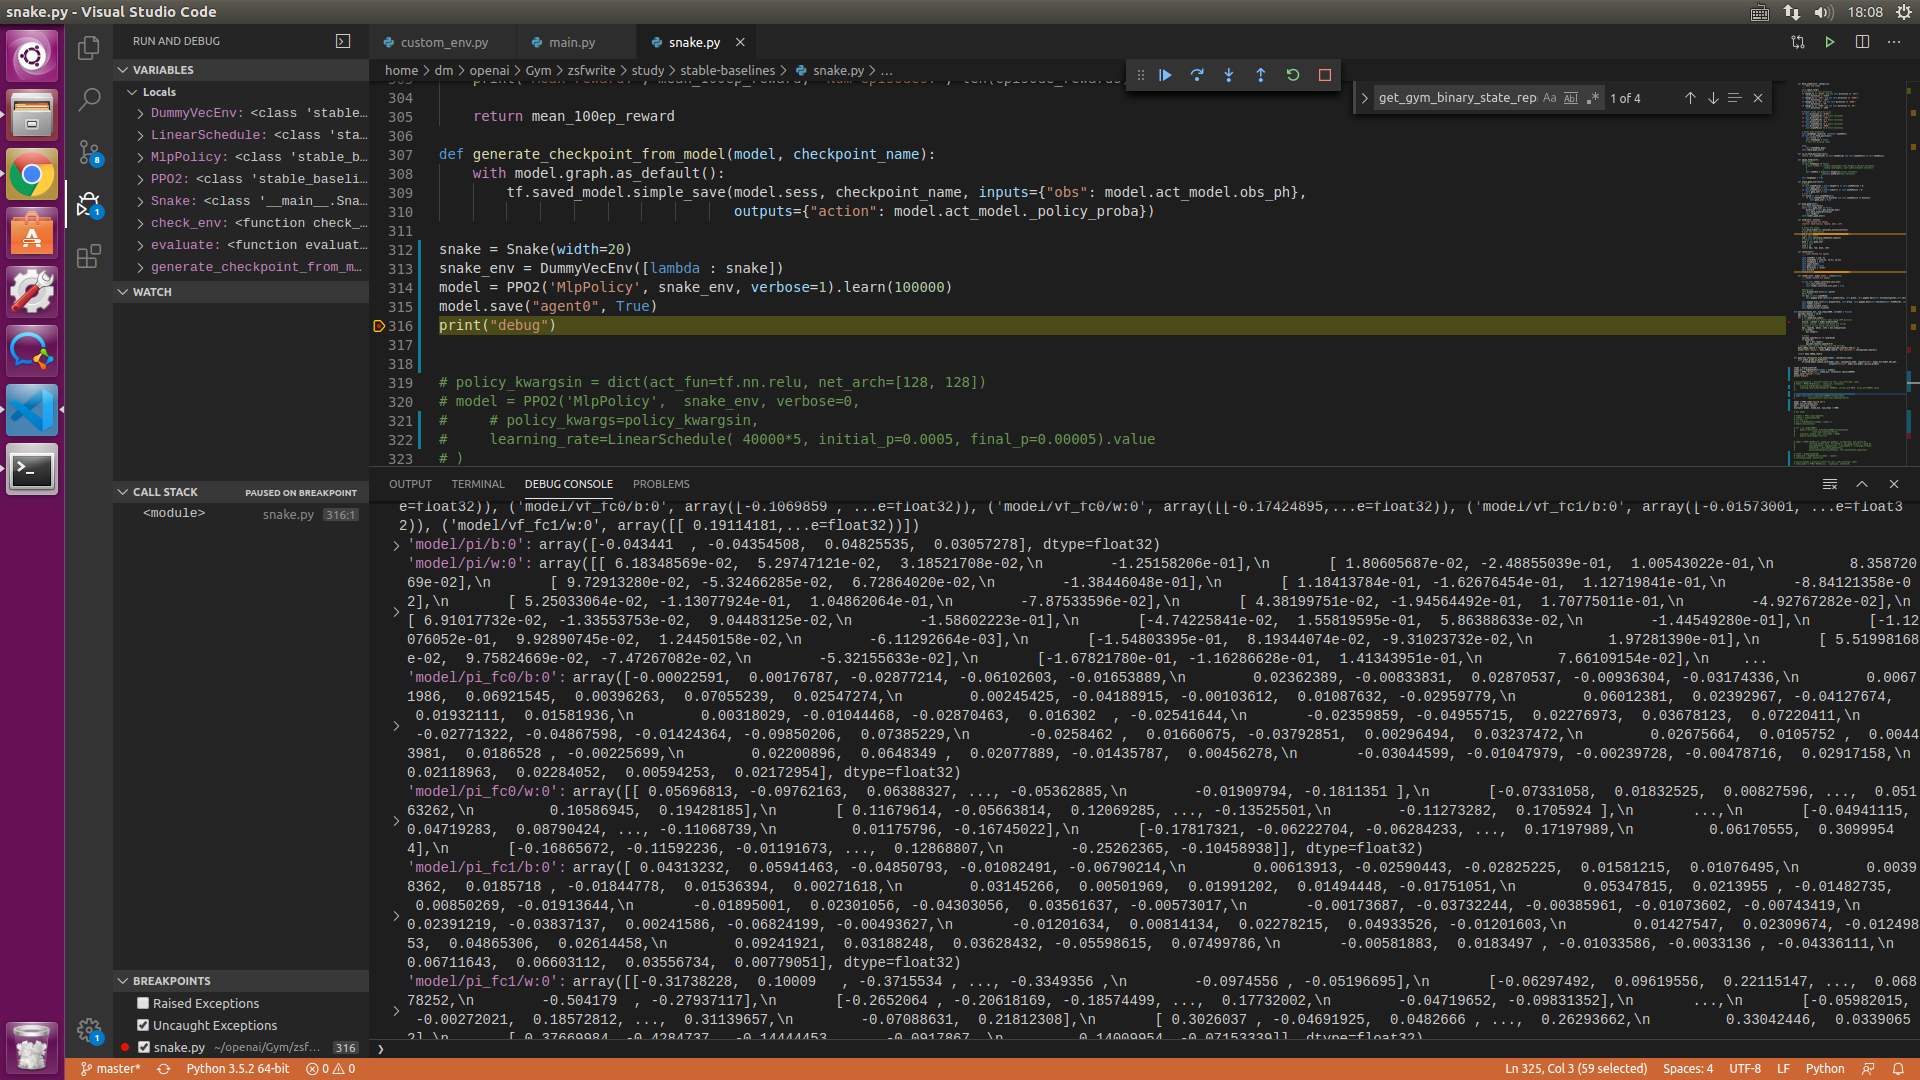Change UTF-8 file encoding
The height and width of the screenshot is (1080, 1920).
point(1745,1069)
